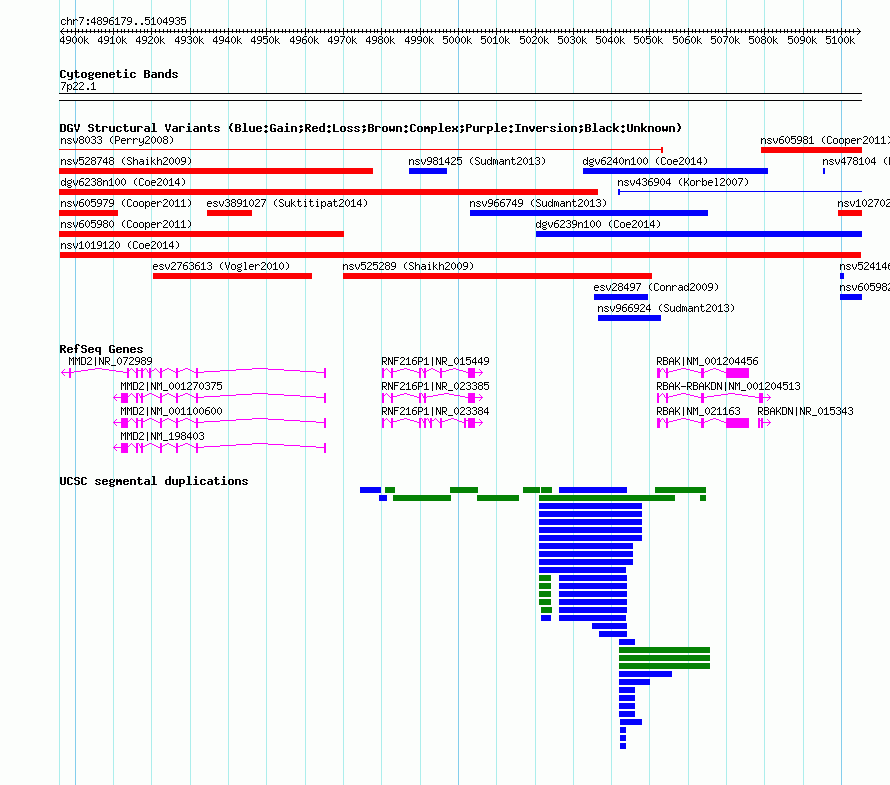Click the 7p22.1 band label
The height and width of the screenshot is (785, 890).
tap(78, 86)
